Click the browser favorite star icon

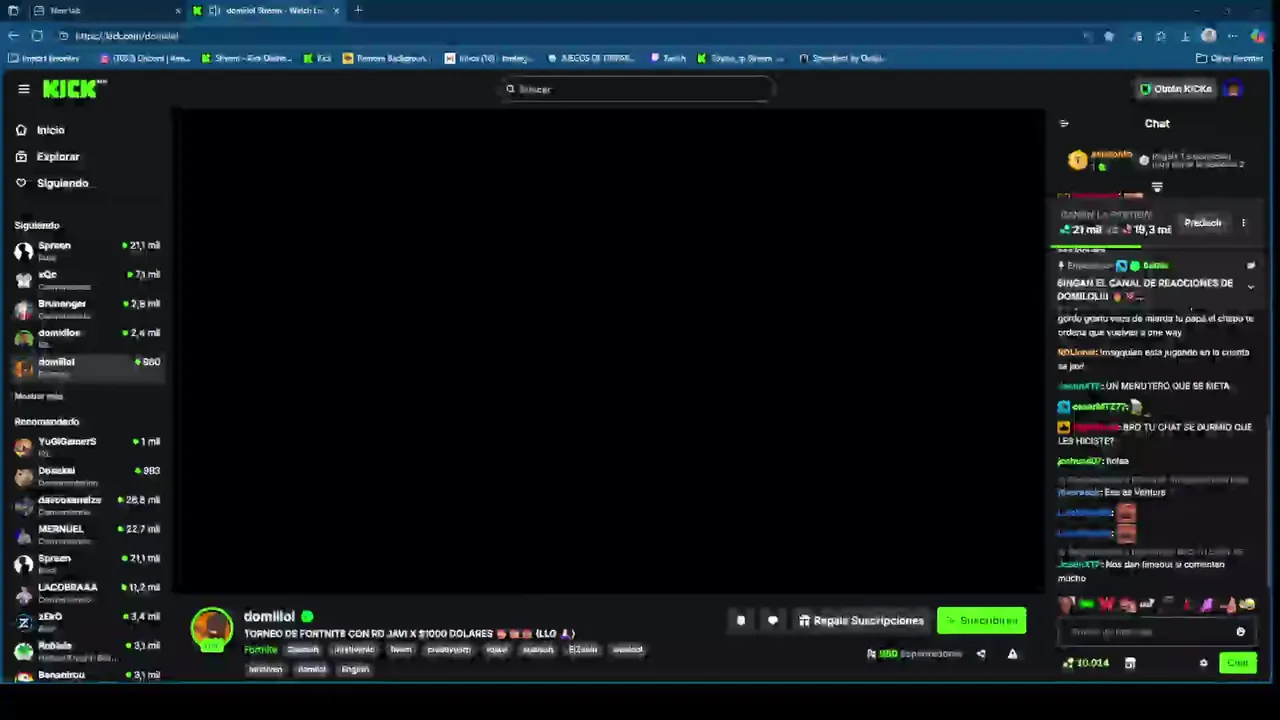1109,36
